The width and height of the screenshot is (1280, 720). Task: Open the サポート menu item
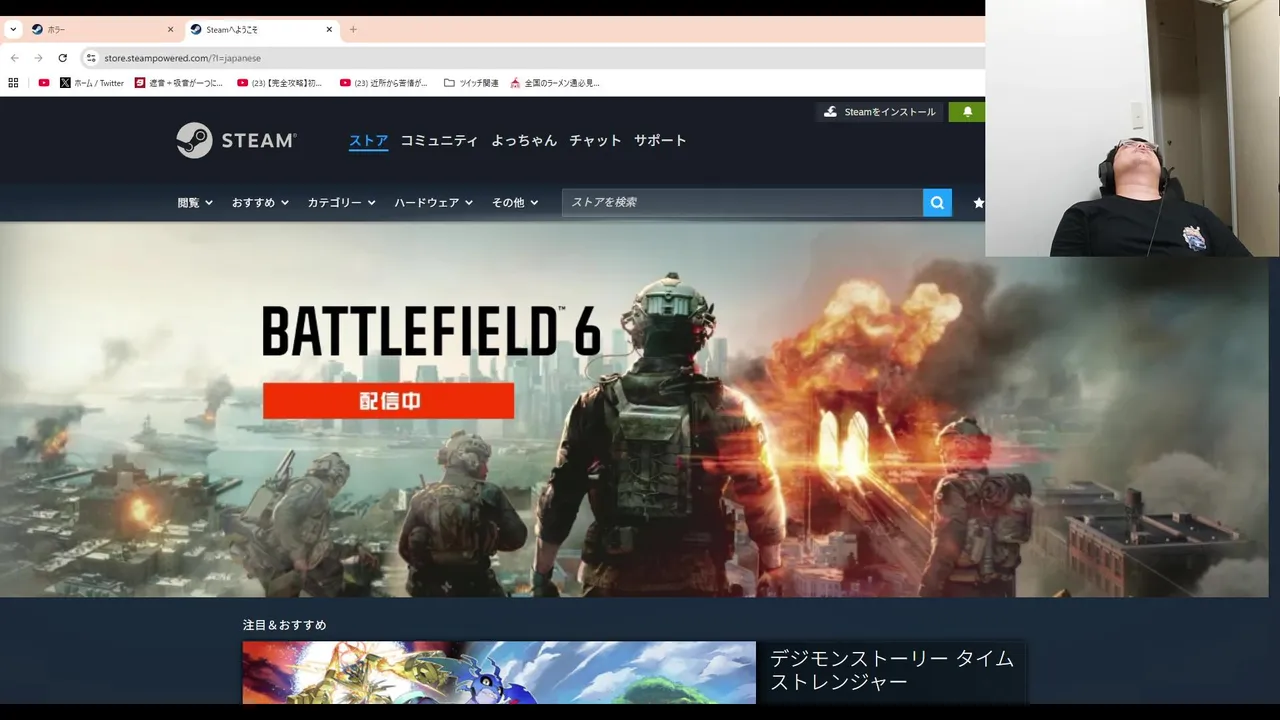click(660, 141)
